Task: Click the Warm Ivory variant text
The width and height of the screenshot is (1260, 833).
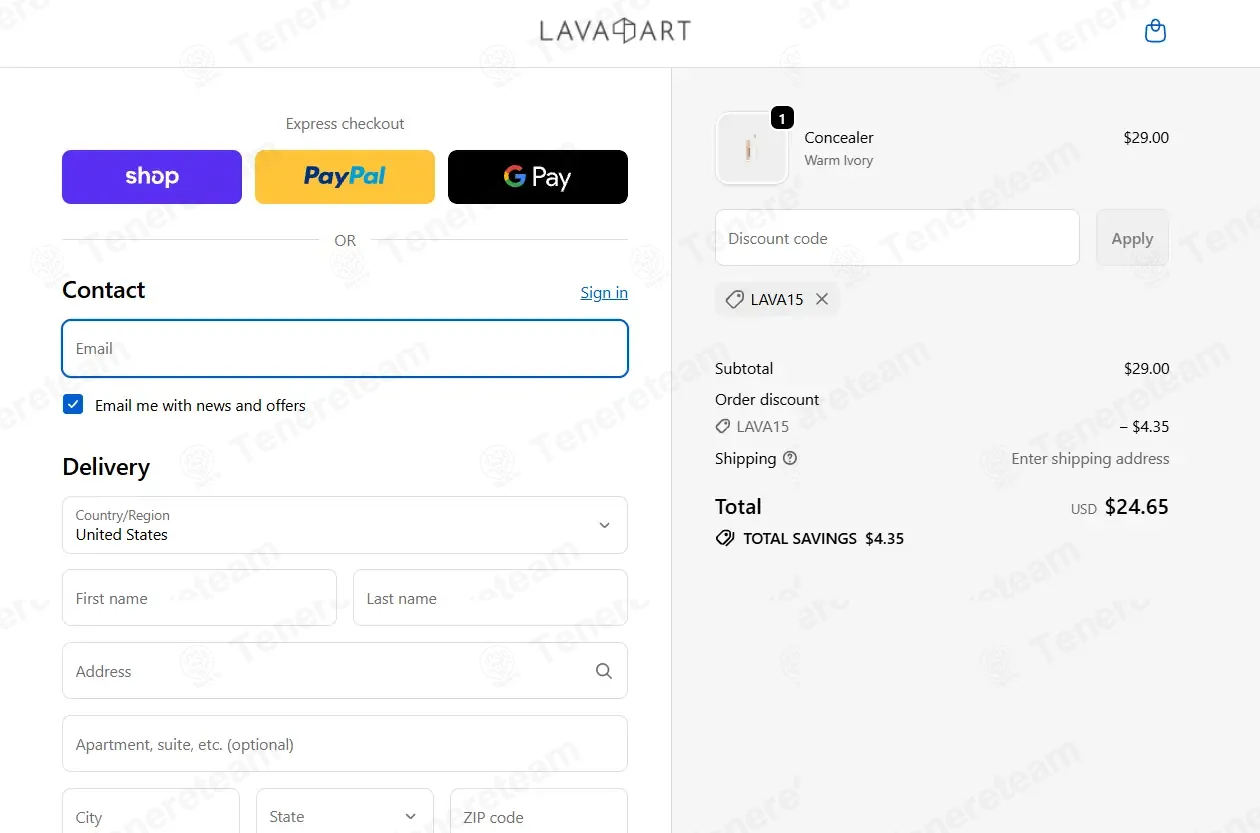Action: pyautogui.click(x=839, y=160)
